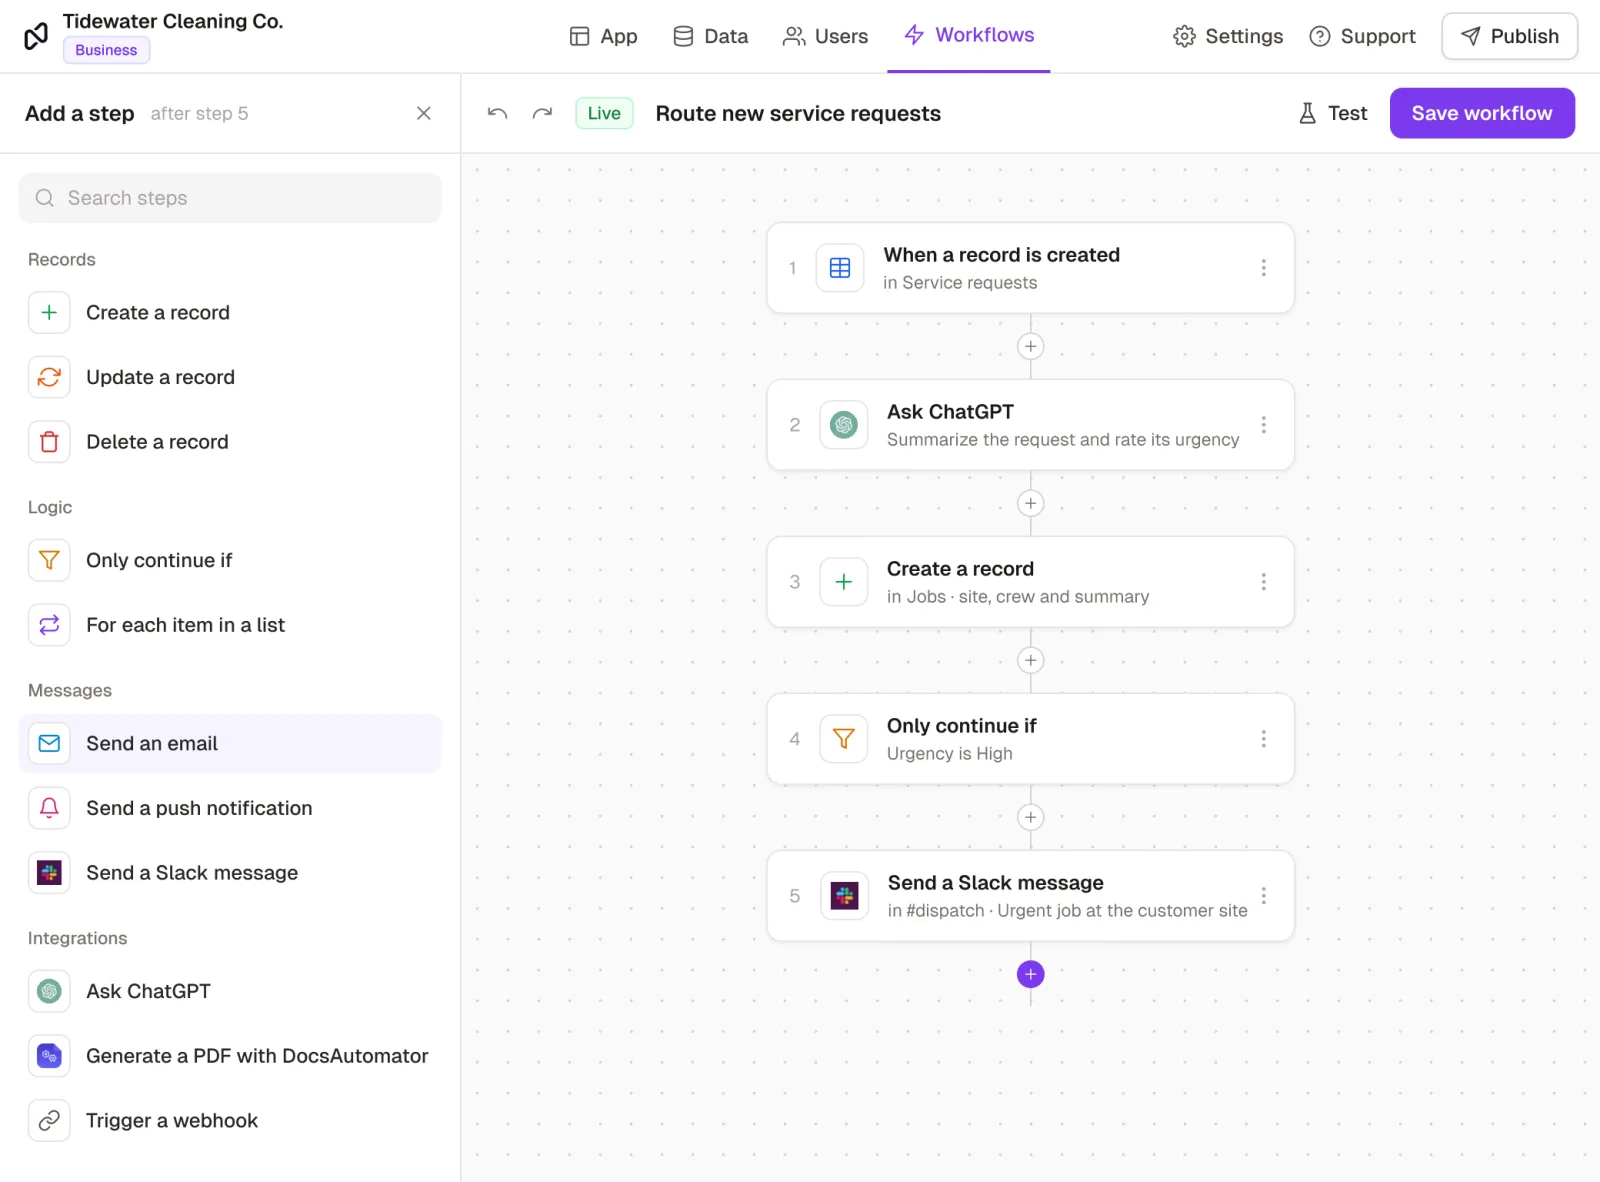Add a For each item in a list step
This screenshot has width=1600, height=1182.
pos(230,625)
